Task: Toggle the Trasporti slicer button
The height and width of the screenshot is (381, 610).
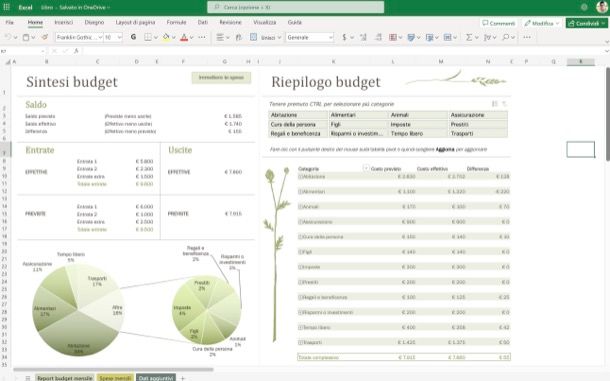Action: click(x=478, y=133)
